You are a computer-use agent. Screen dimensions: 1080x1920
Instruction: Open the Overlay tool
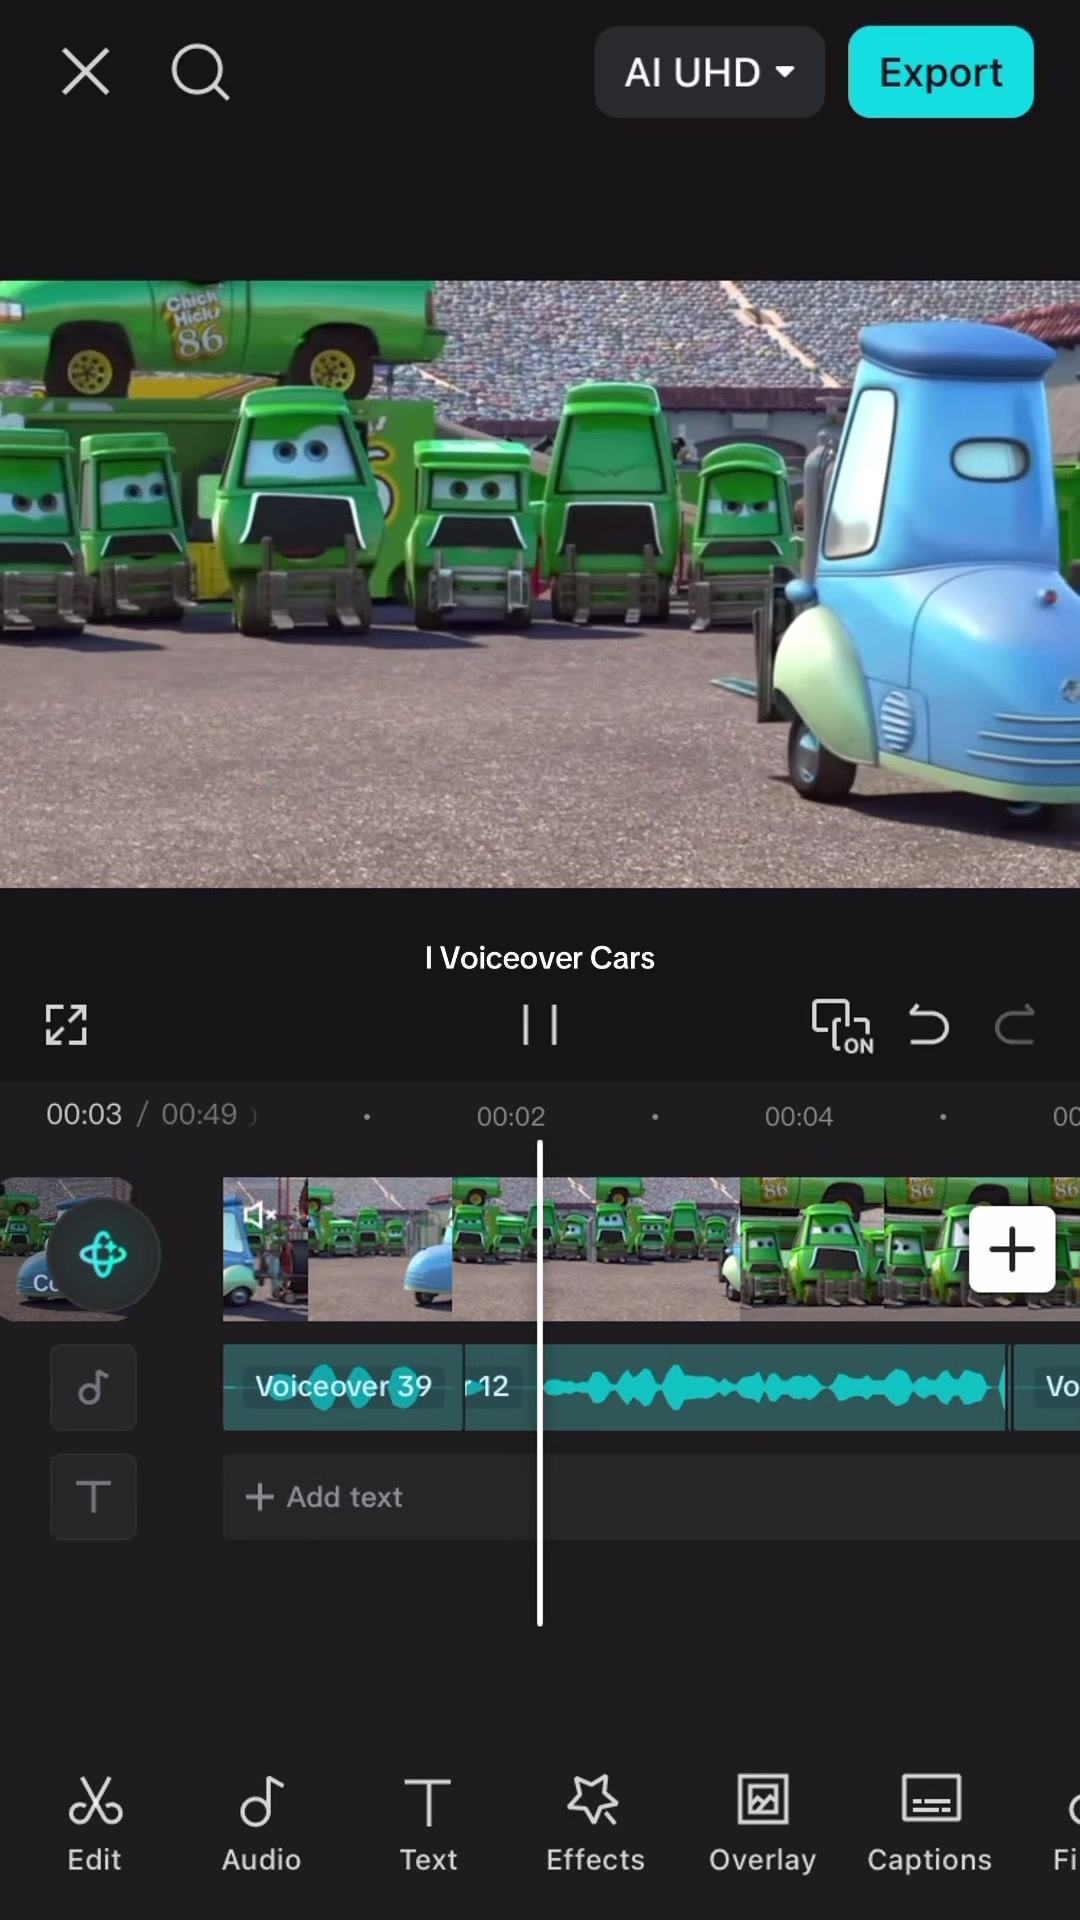coord(762,1823)
